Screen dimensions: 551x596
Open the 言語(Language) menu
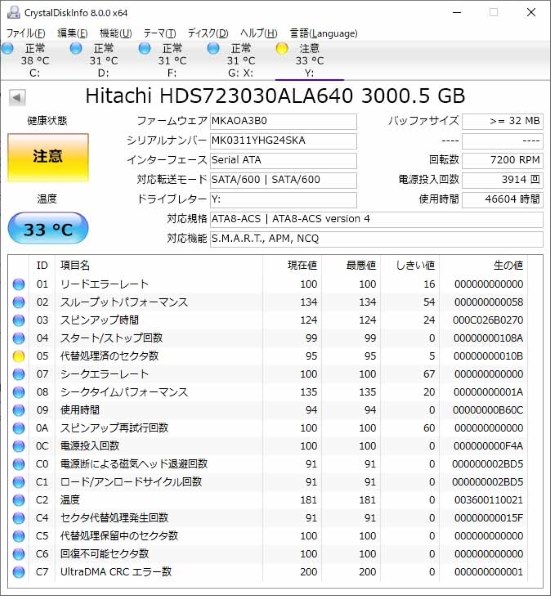[x=323, y=33]
